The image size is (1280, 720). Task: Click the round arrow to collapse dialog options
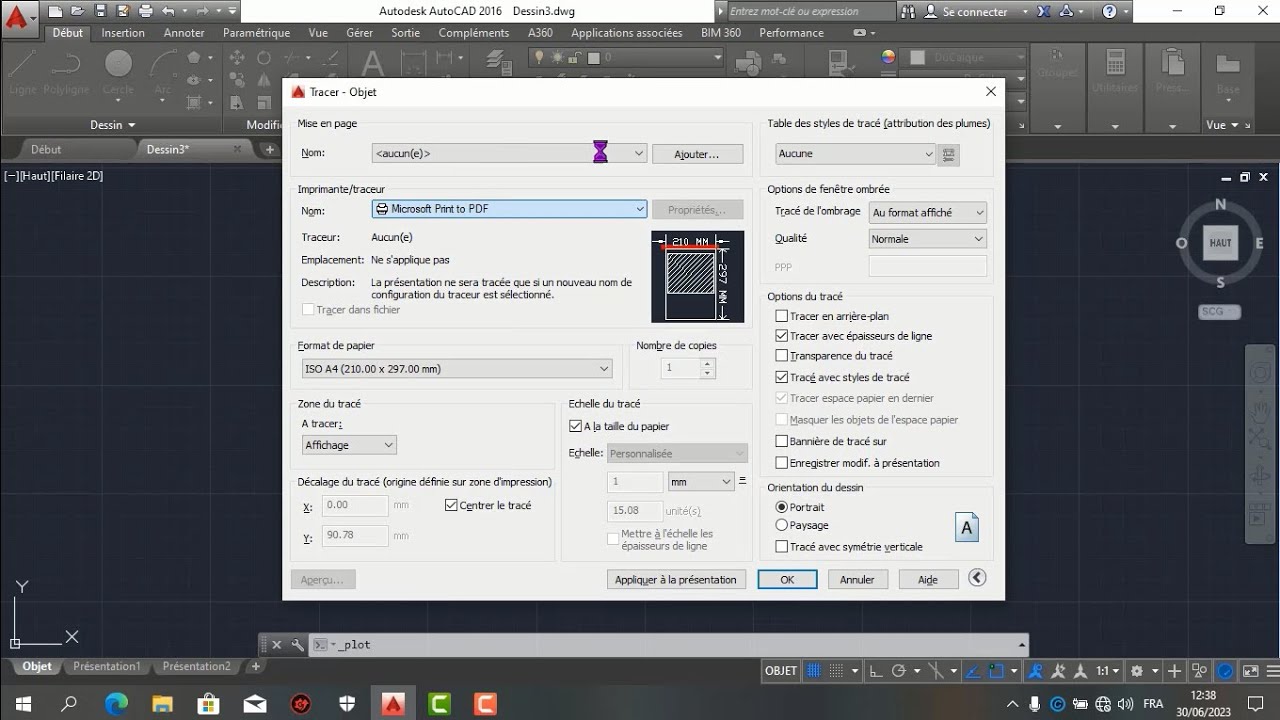tap(977, 578)
